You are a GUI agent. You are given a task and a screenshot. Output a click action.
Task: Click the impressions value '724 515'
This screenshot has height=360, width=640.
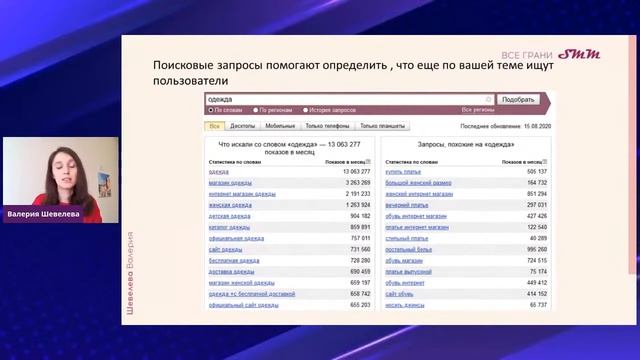click(537, 260)
